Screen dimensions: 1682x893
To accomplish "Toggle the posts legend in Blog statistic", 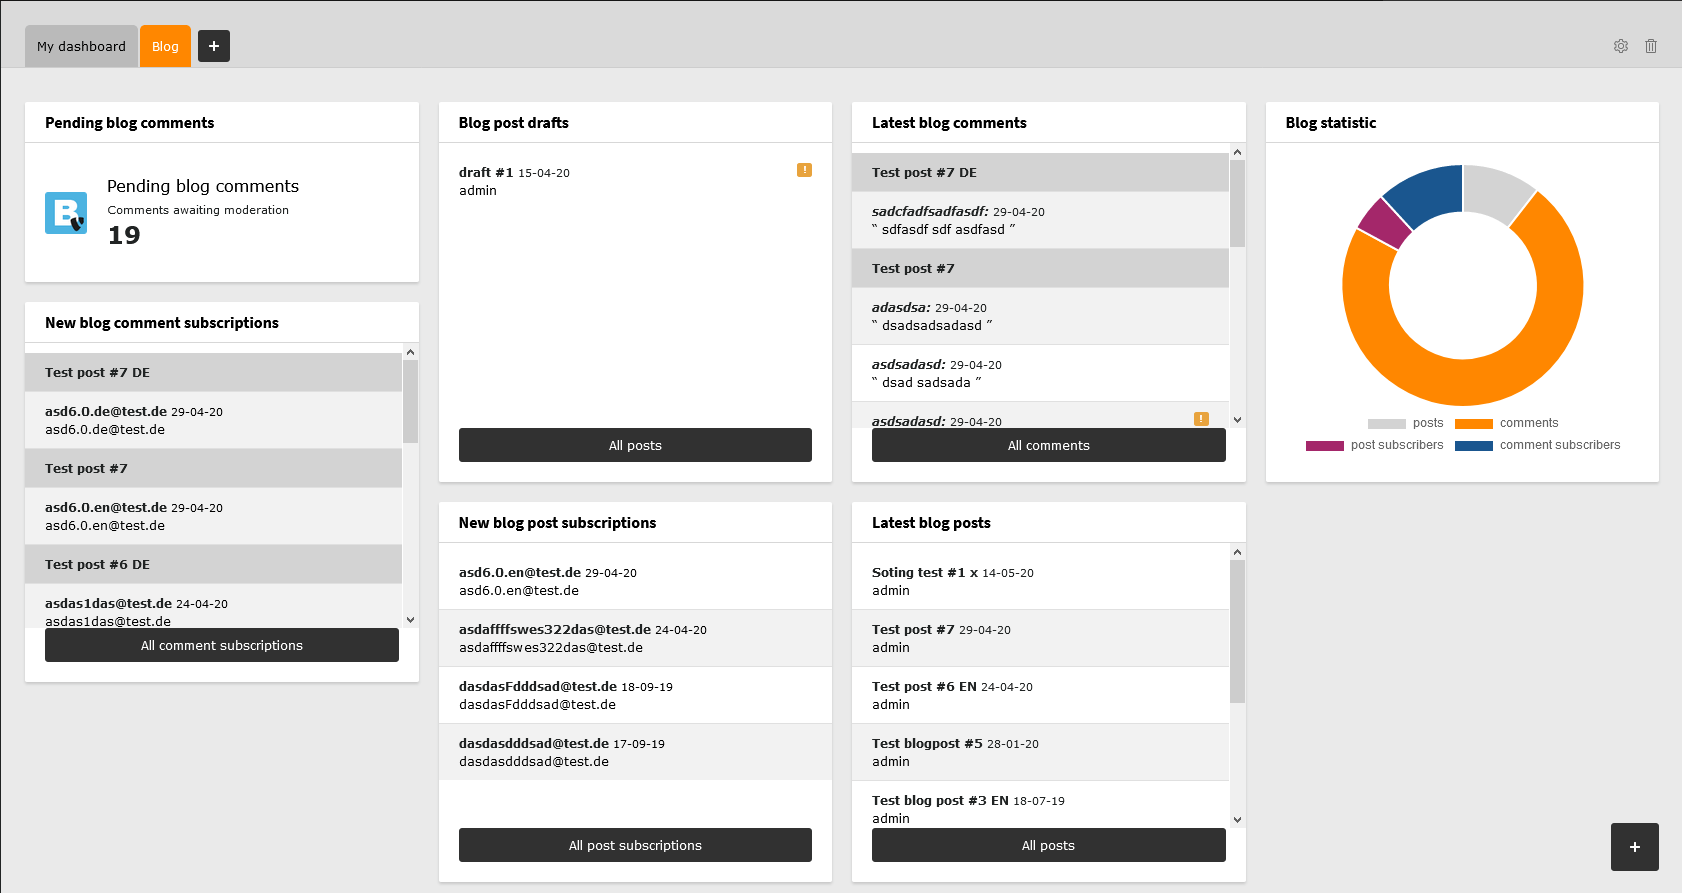I will click(x=1405, y=423).
